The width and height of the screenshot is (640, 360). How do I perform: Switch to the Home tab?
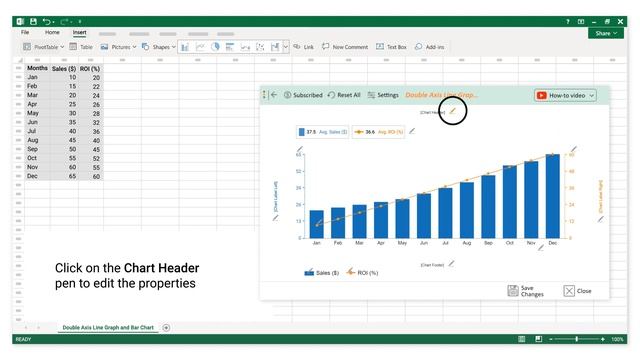(52, 32)
